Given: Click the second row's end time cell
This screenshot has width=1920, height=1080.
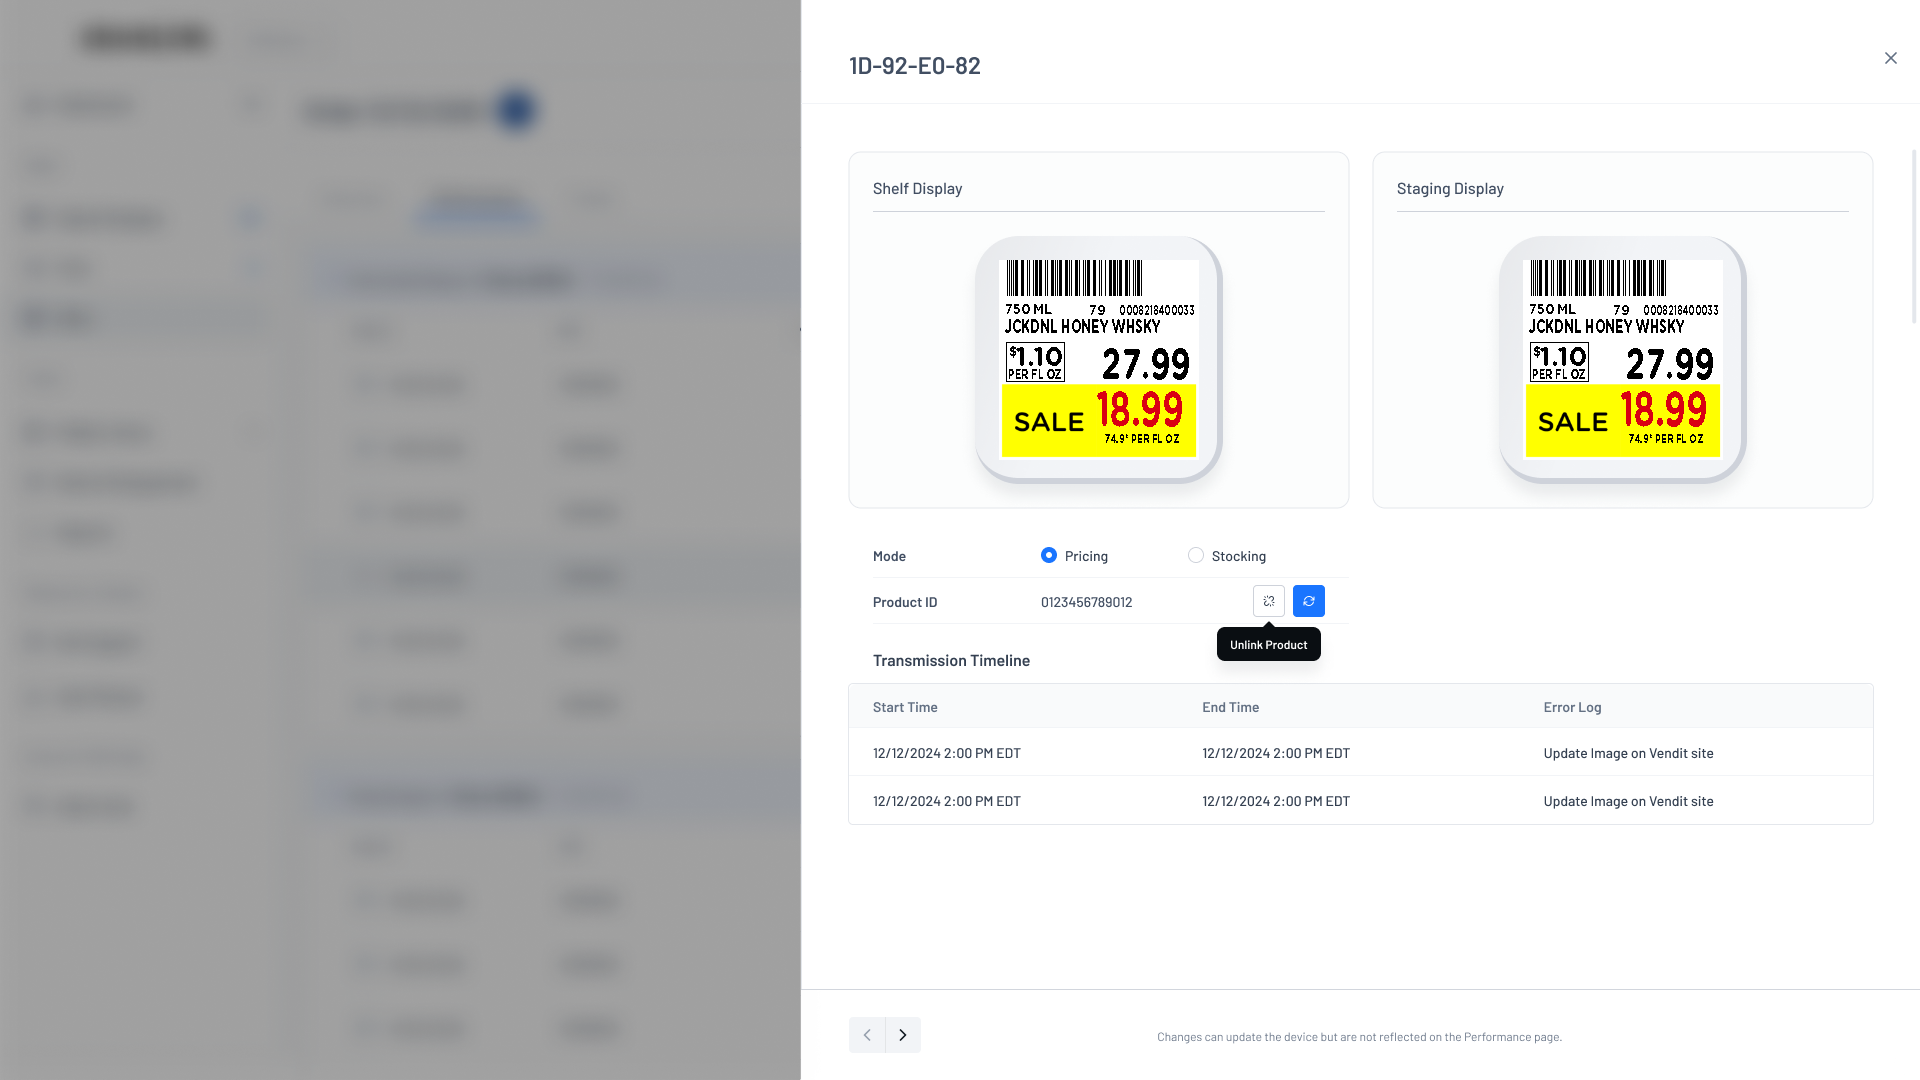Looking at the screenshot, I should pos(1275,801).
